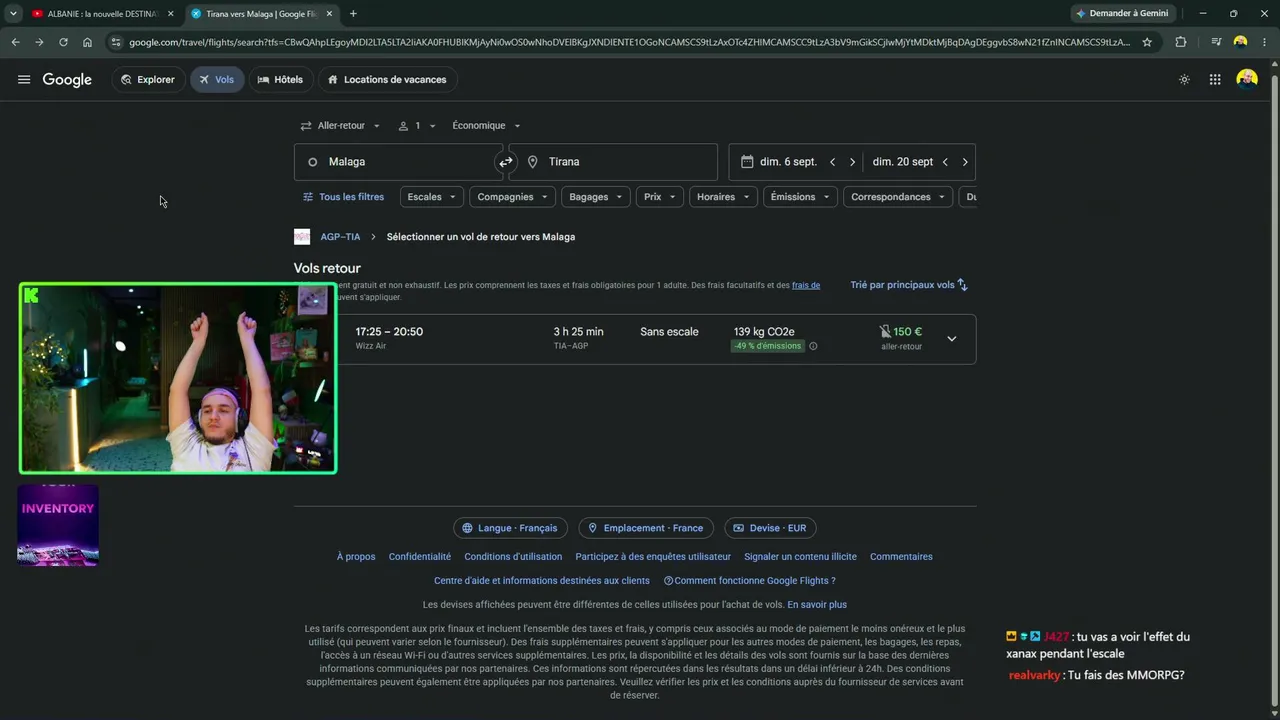Open the Google main menu hamburger
Viewport: 1280px width, 720px height.
click(24, 80)
